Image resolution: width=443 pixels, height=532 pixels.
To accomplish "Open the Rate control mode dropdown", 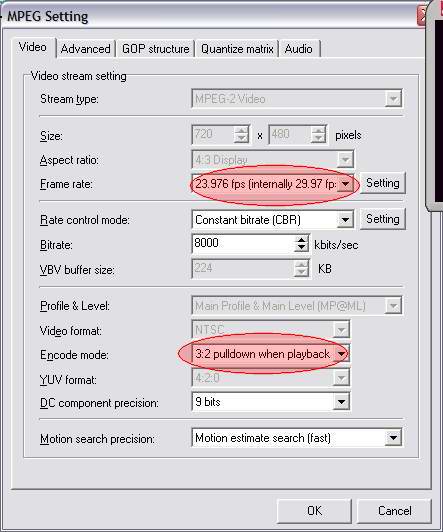I will (x=345, y=220).
